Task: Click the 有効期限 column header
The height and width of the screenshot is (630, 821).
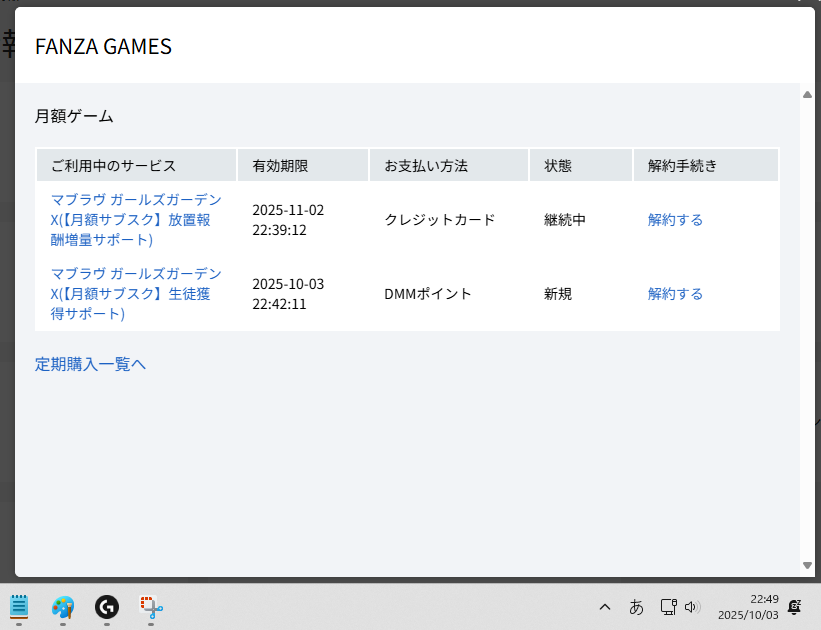Action: click(x=280, y=165)
